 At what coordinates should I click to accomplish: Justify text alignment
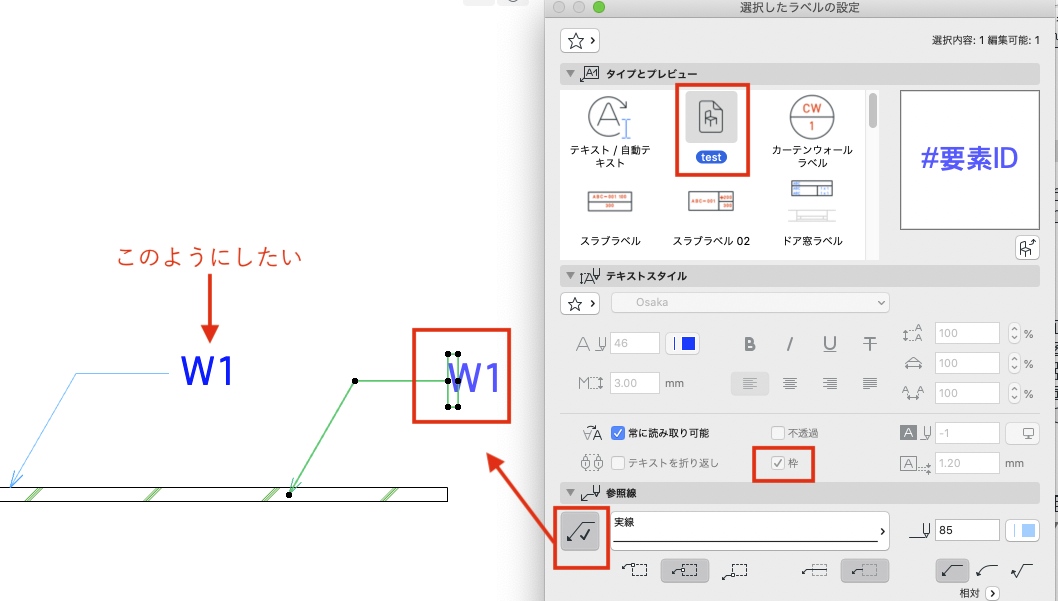click(870, 383)
